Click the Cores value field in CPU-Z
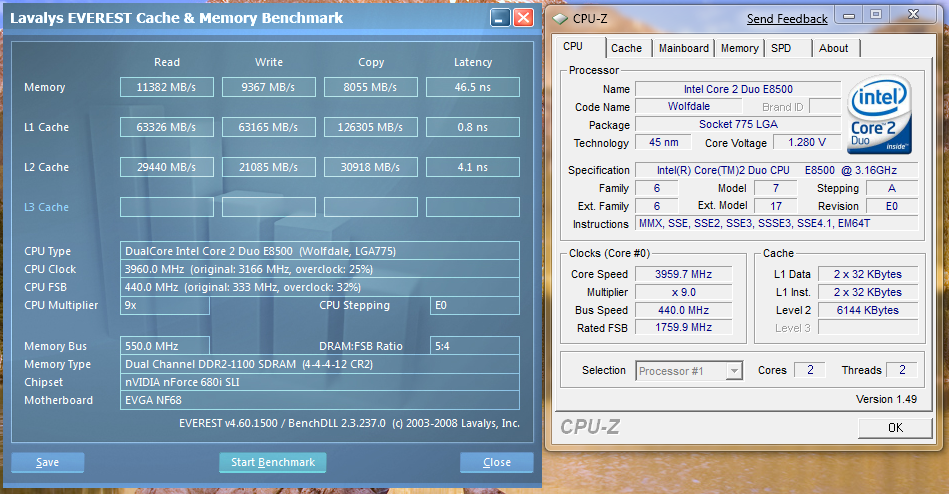Screen dimensions: 949x494 [810, 370]
